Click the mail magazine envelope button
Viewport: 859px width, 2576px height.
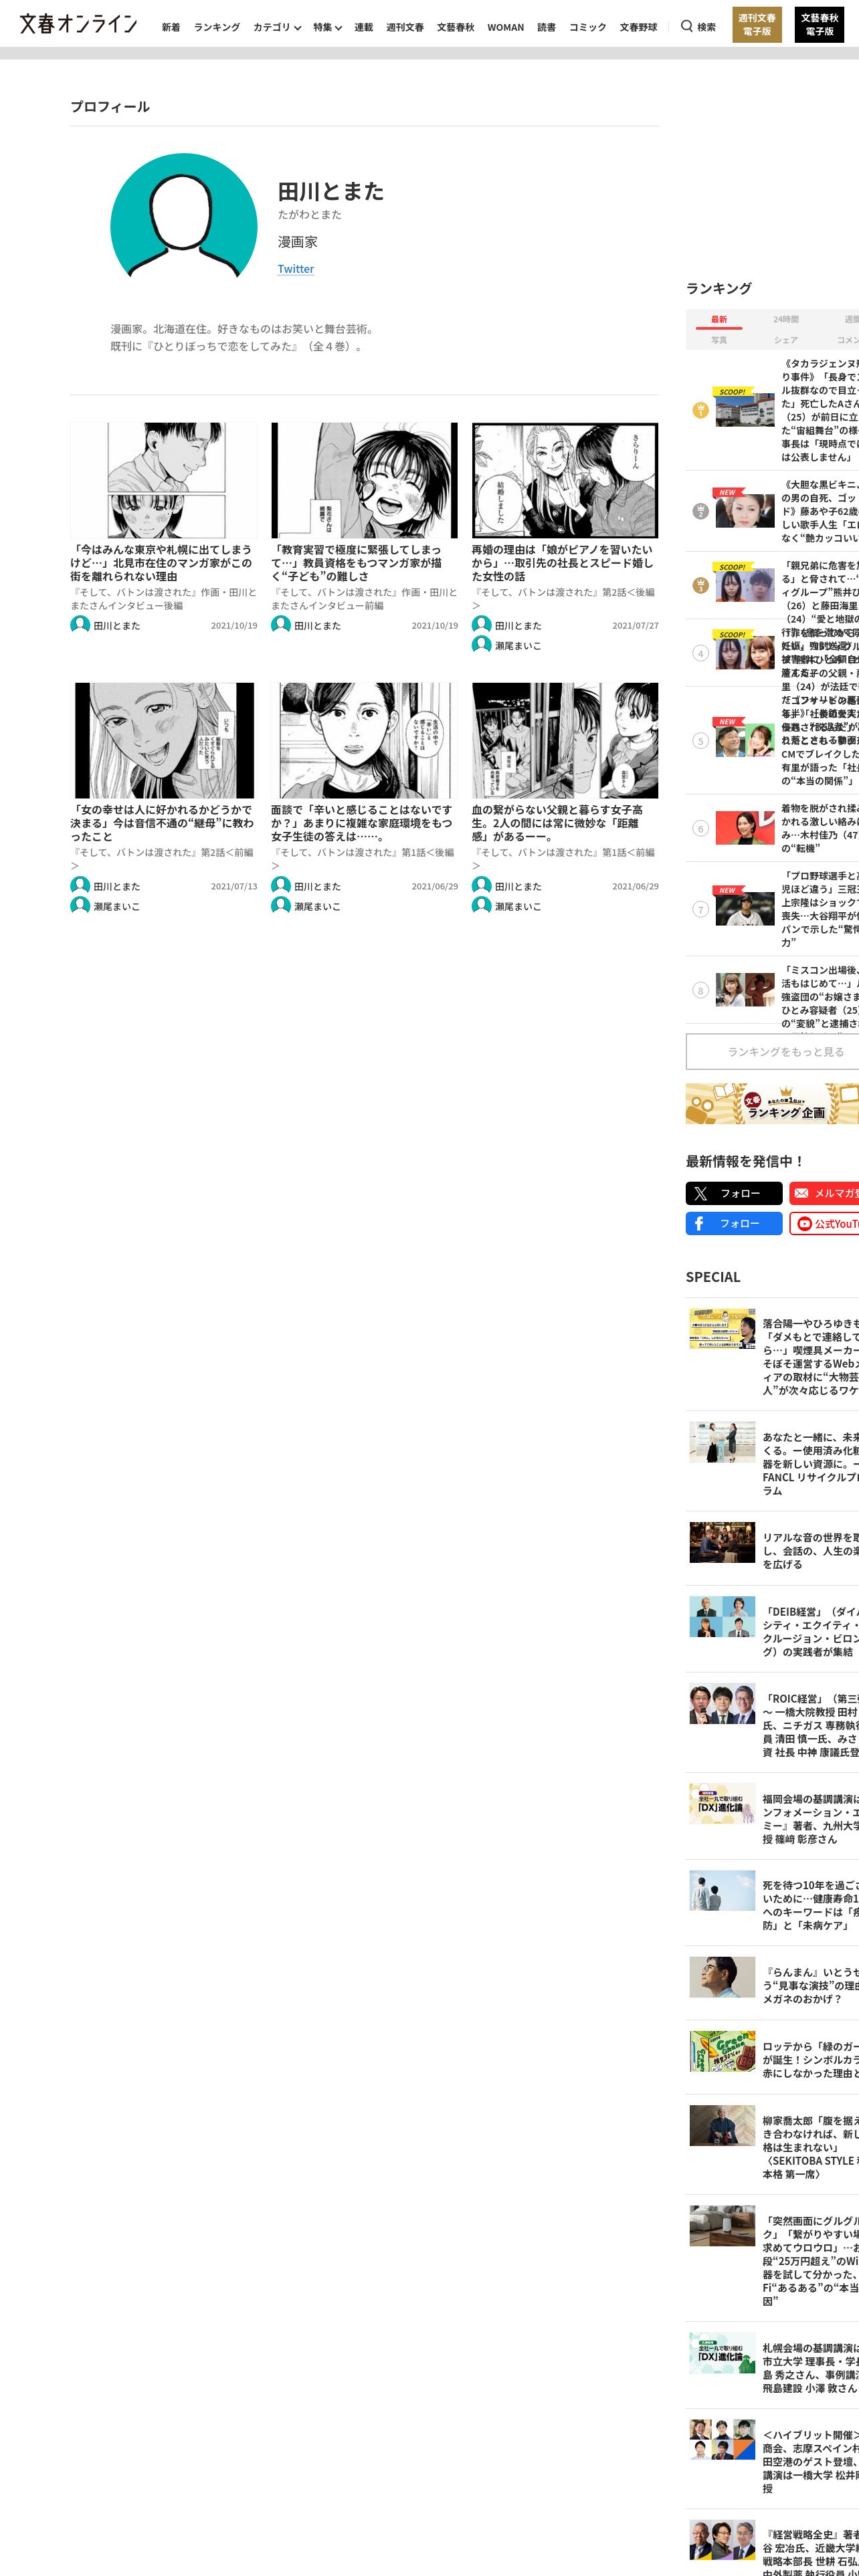point(824,1193)
